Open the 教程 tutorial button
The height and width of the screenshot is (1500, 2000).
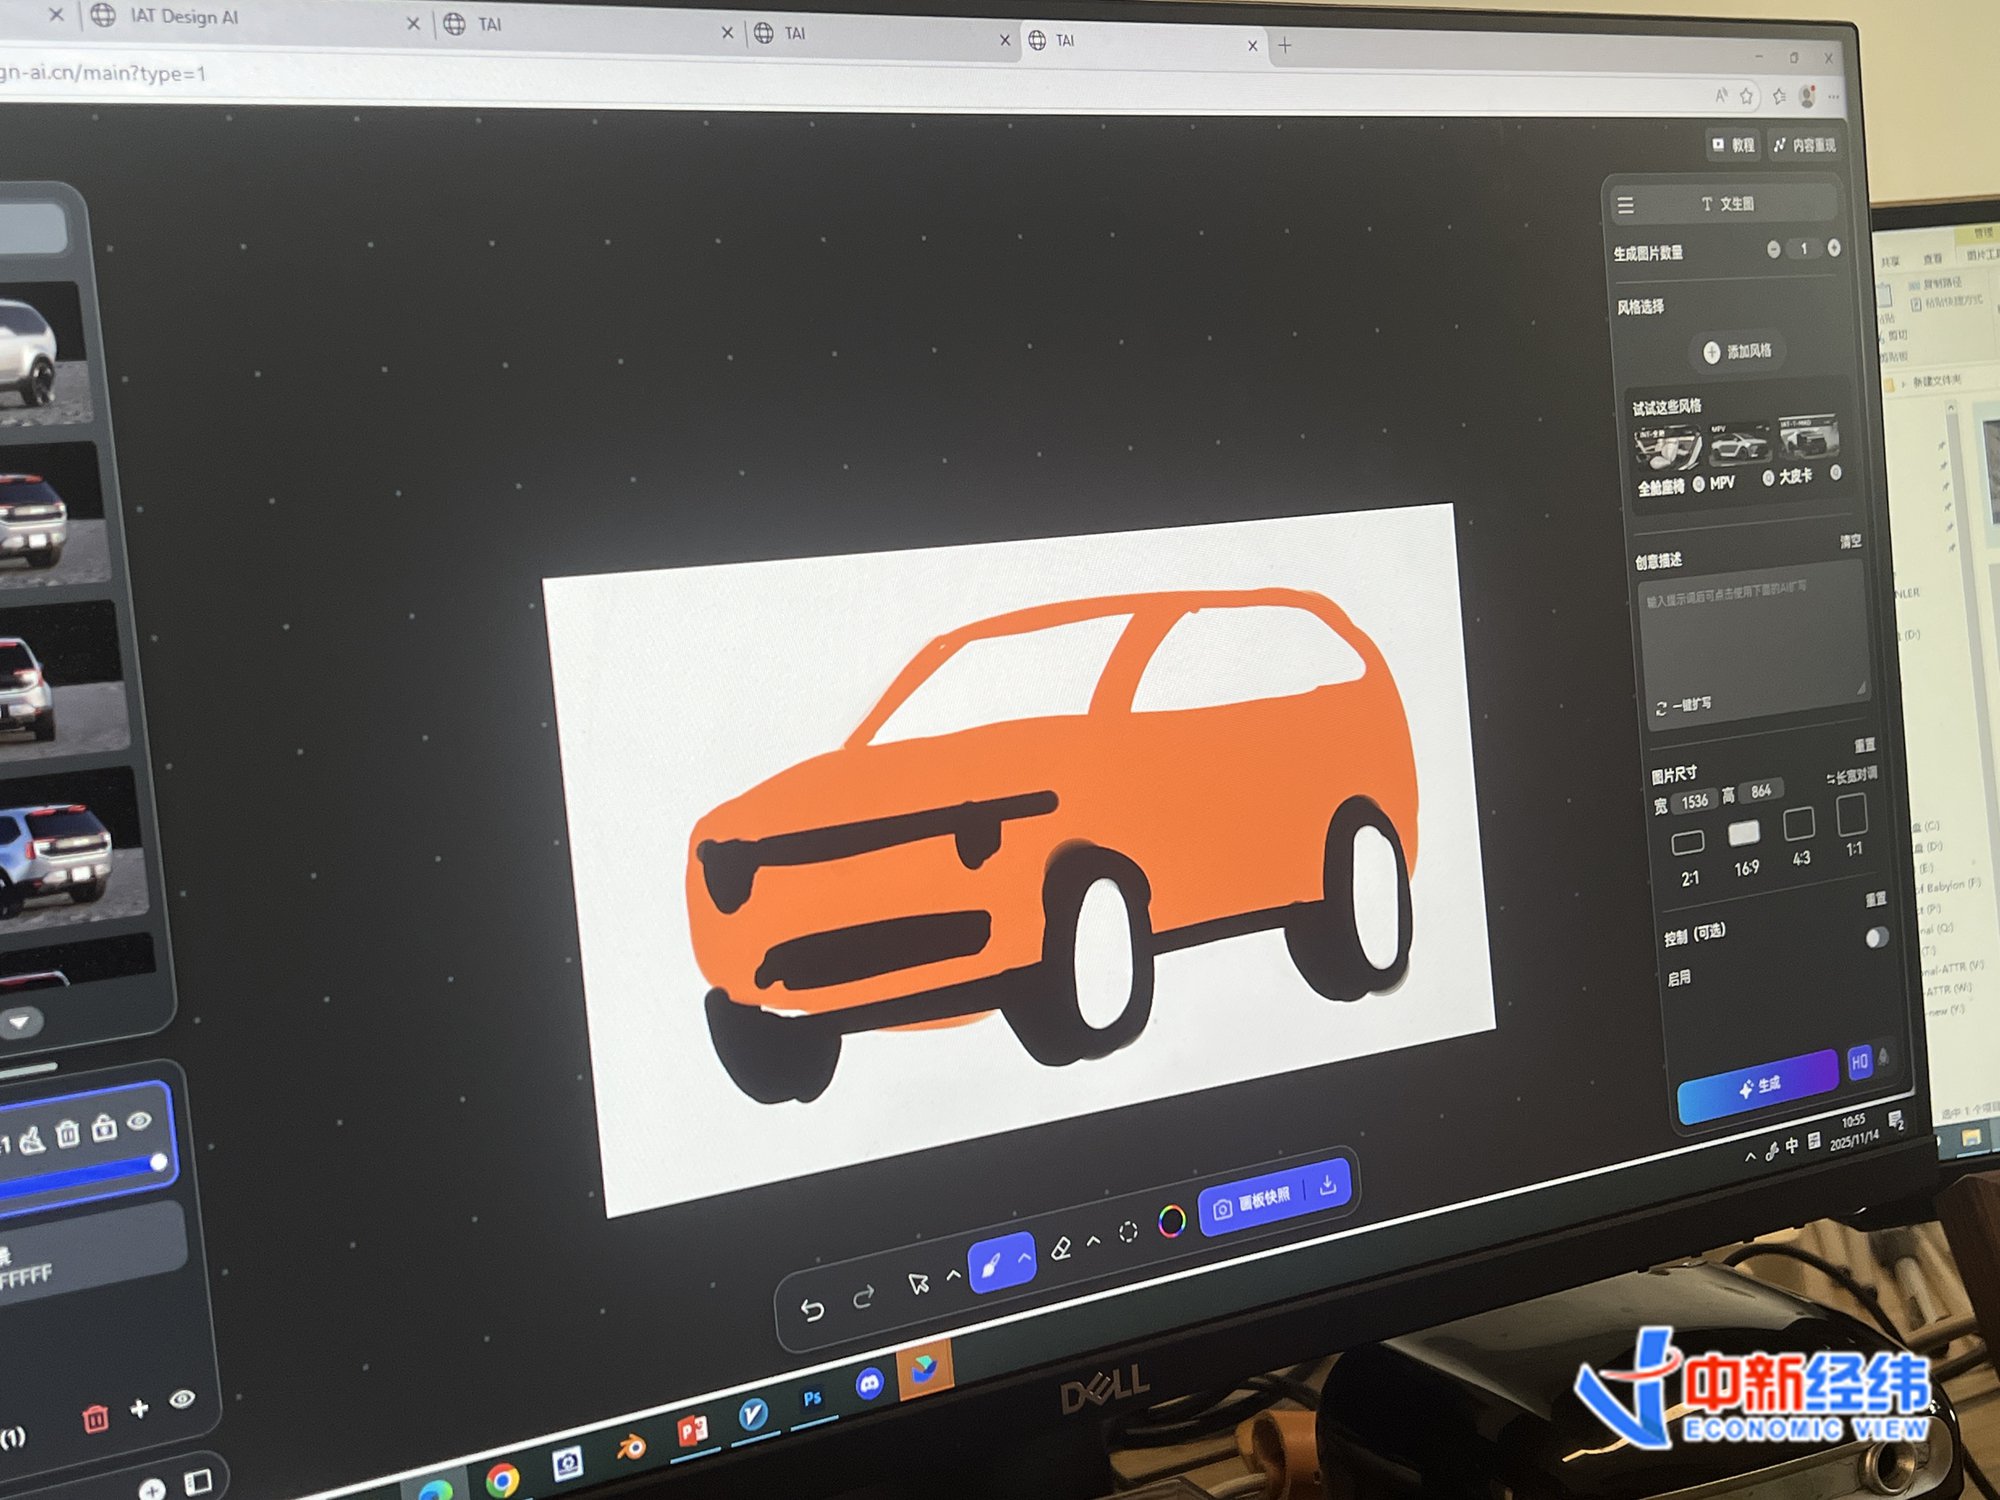tap(1733, 145)
